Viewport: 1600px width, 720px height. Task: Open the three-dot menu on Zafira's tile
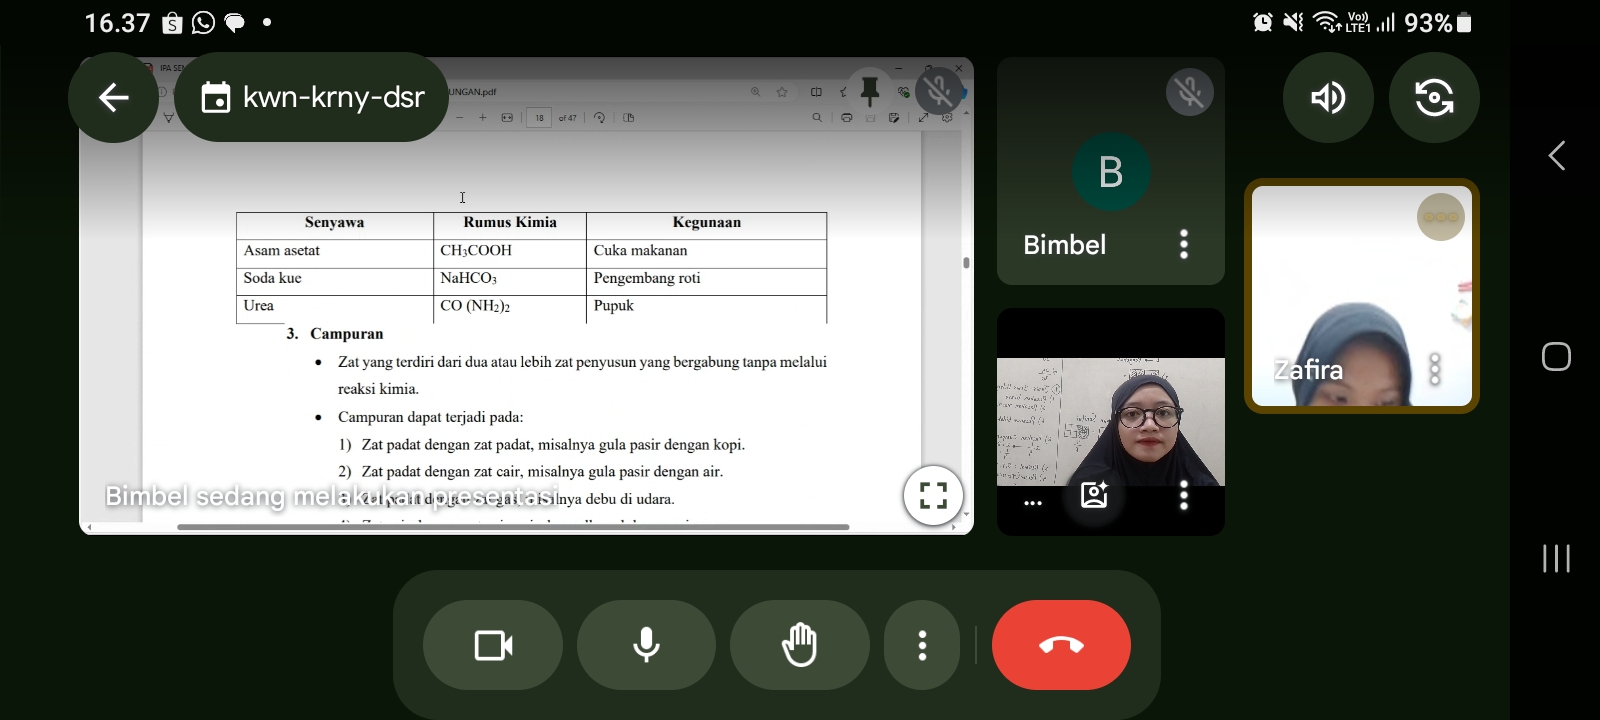1435,370
